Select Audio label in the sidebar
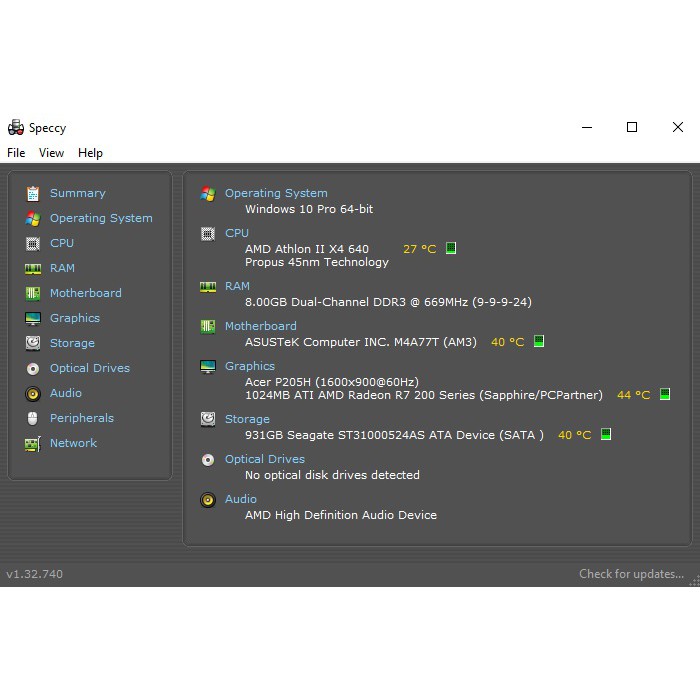 point(66,393)
